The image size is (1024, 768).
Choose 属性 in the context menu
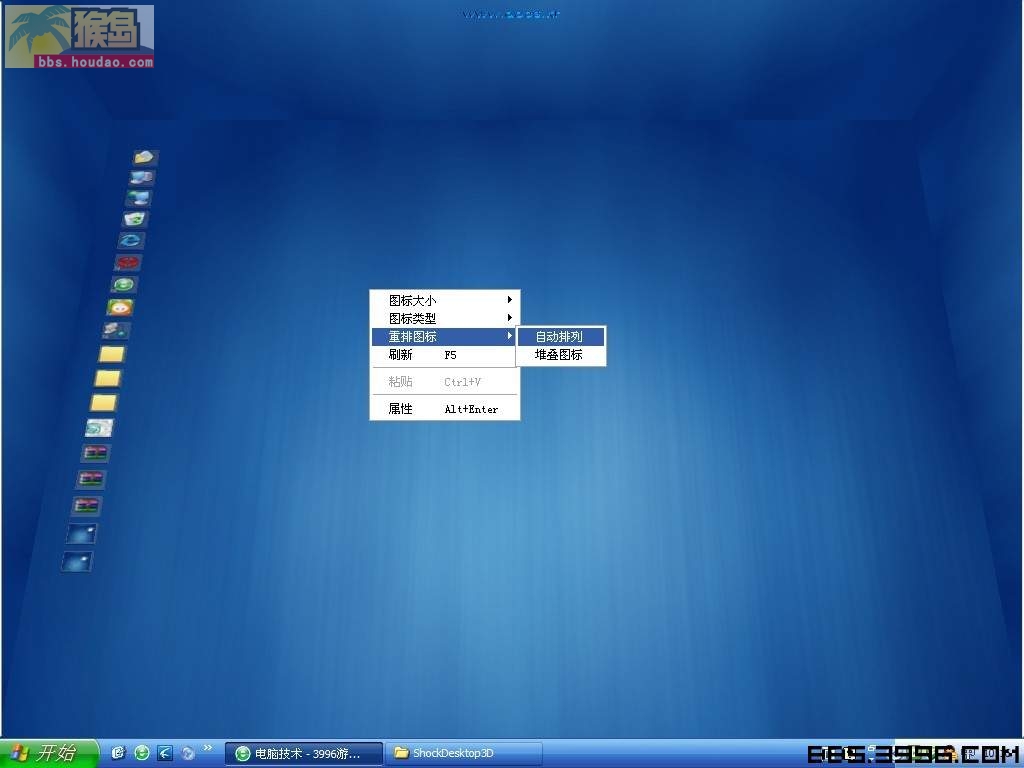point(445,409)
